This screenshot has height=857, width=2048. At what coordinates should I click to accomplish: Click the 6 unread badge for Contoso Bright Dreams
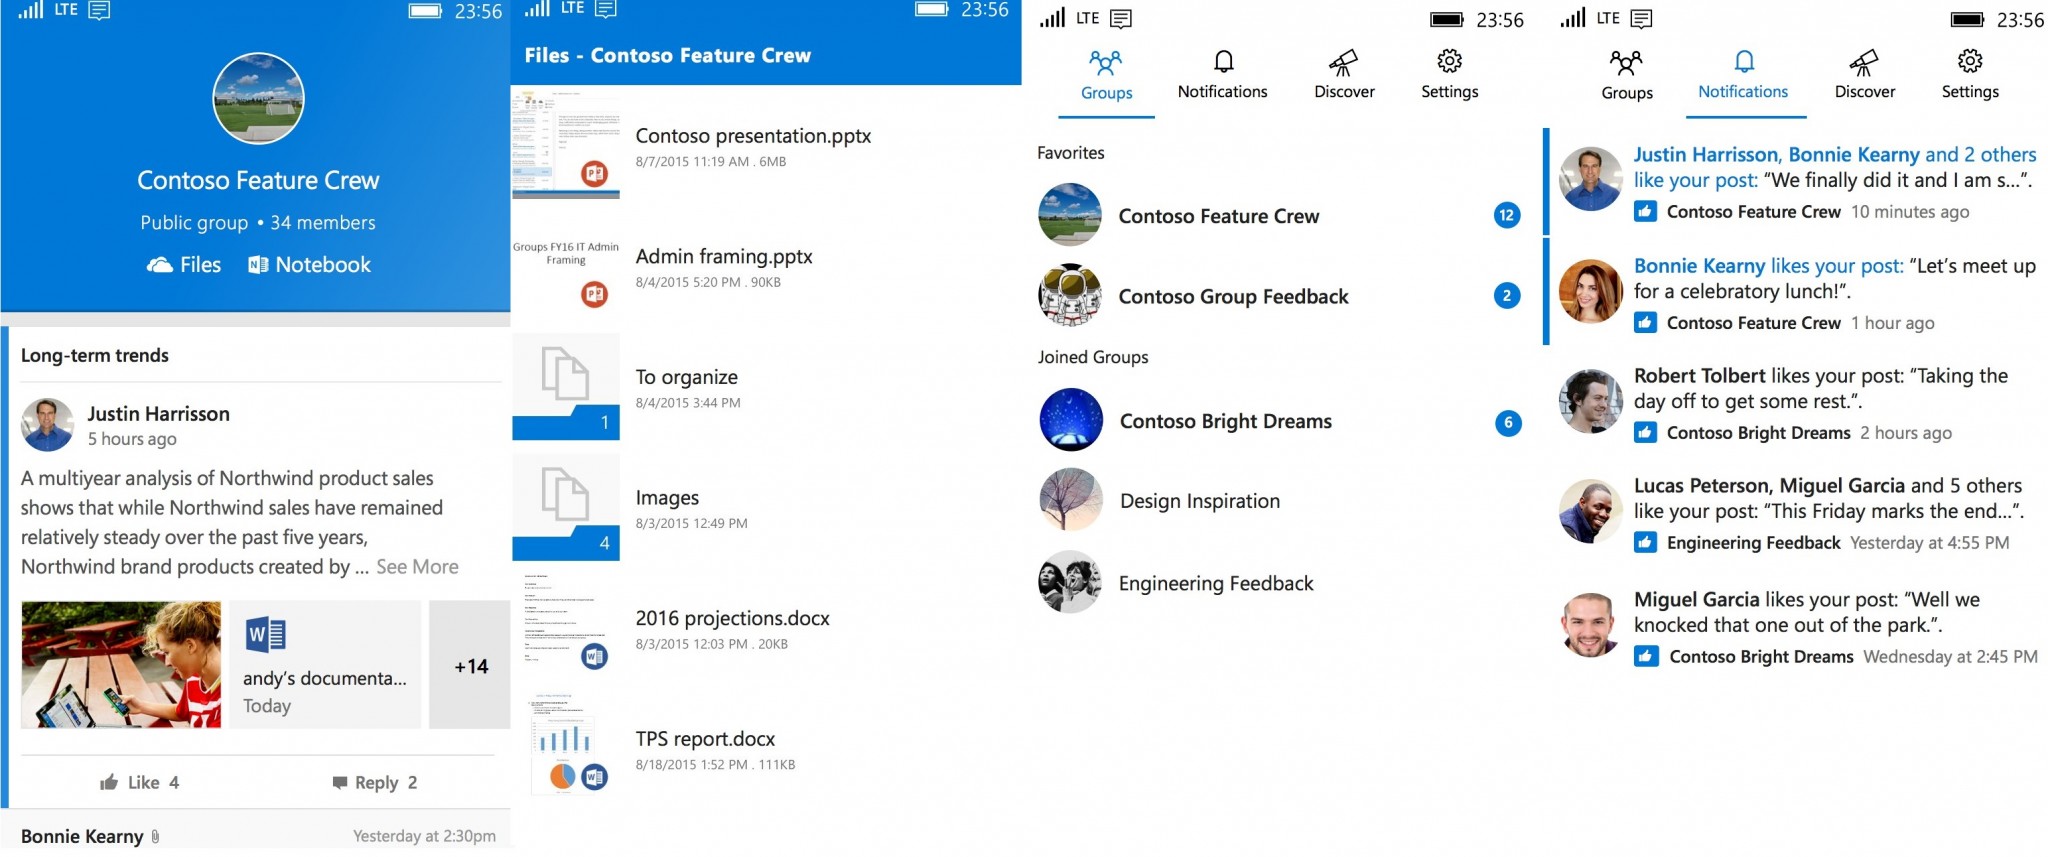click(1508, 423)
